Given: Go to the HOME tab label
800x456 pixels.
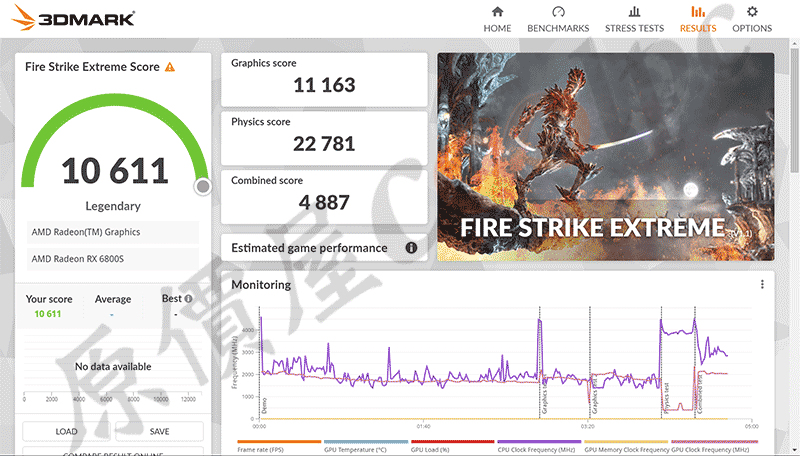Looking at the screenshot, I should (497, 29).
